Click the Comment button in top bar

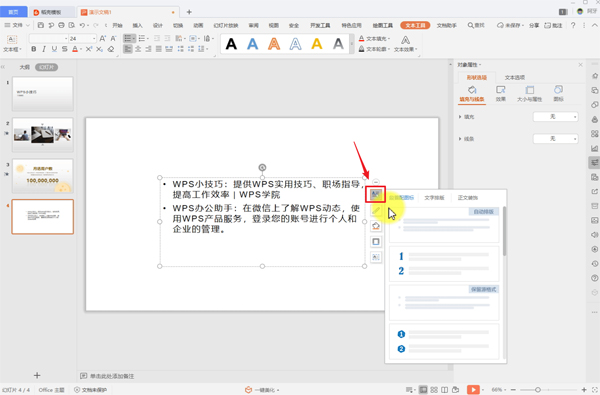pos(553,25)
